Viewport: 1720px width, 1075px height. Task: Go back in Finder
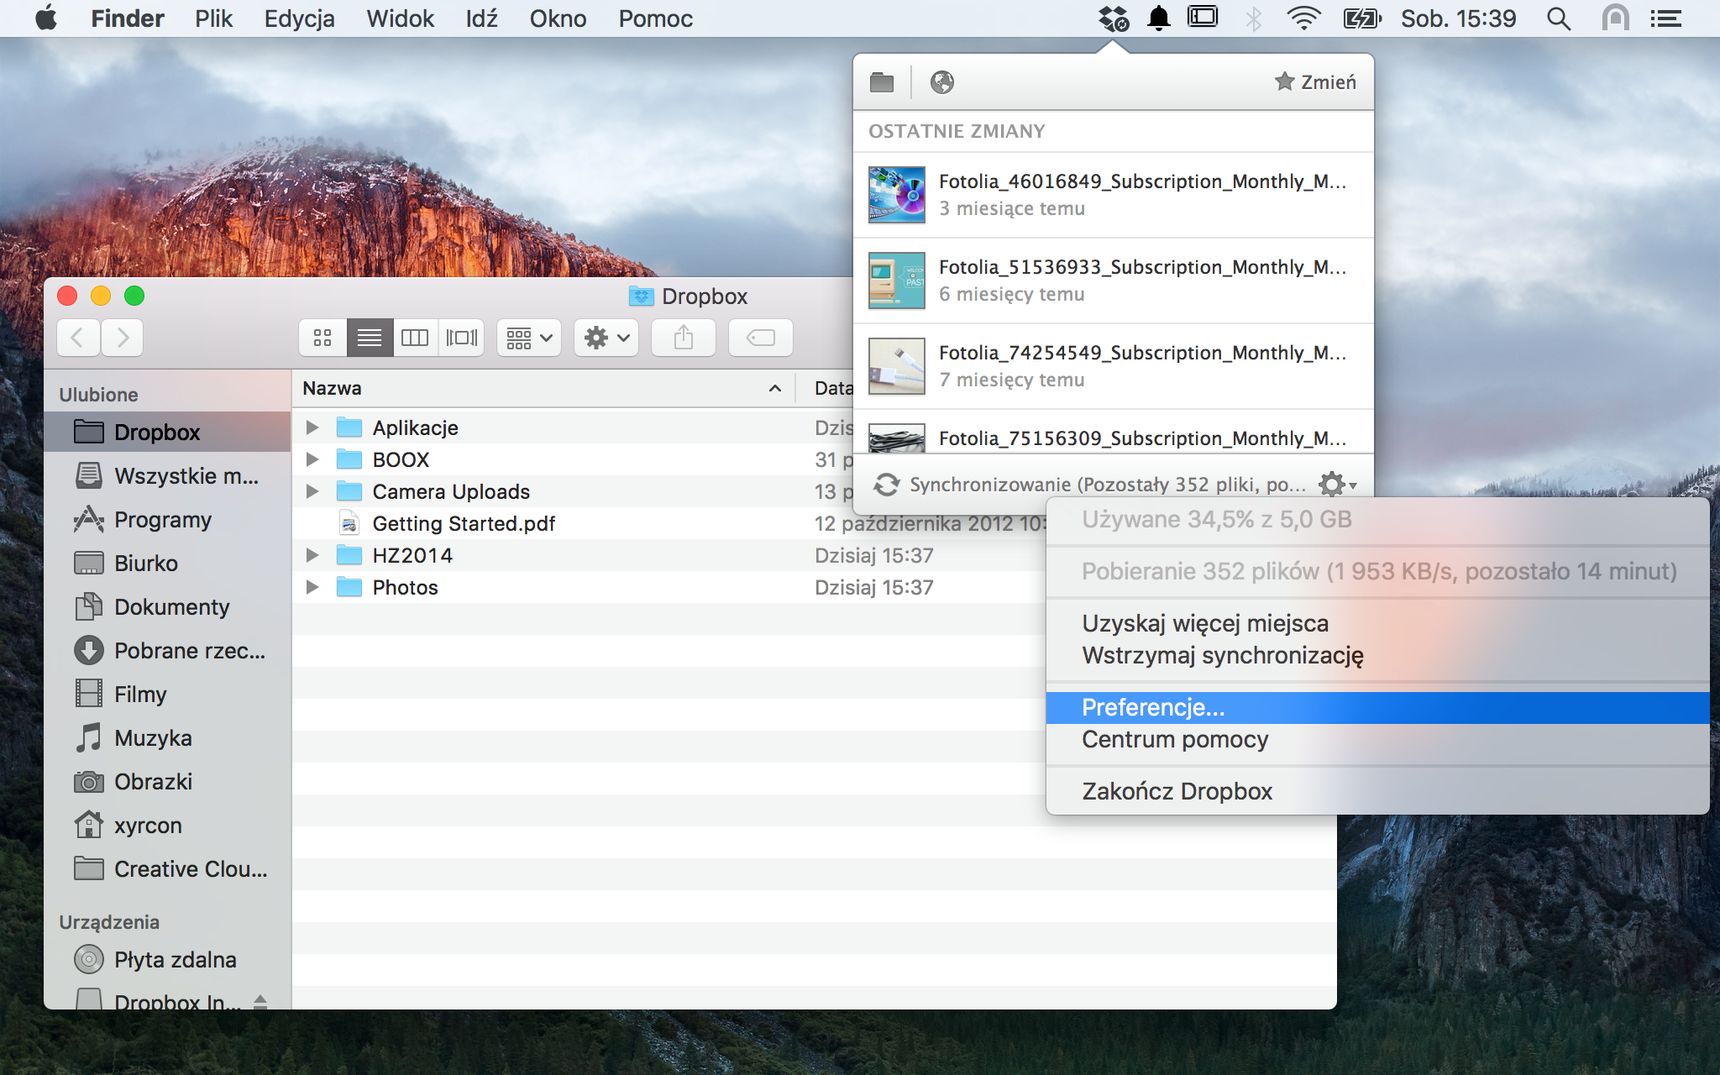(78, 338)
